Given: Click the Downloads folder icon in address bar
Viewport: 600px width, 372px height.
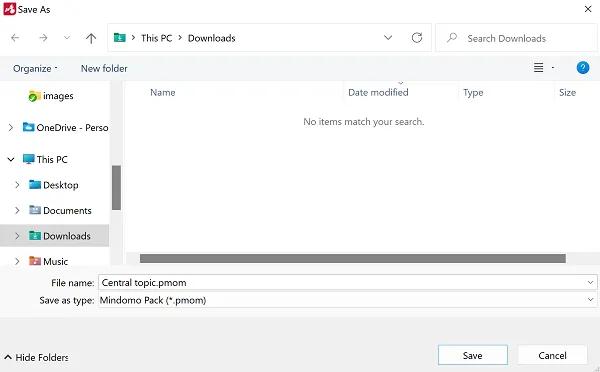Looking at the screenshot, I should pyautogui.click(x=120, y=38).
